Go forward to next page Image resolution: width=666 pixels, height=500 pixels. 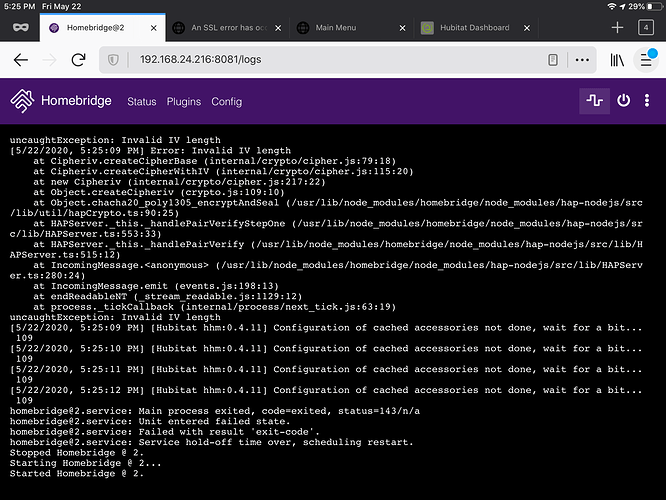coord(49,60)
